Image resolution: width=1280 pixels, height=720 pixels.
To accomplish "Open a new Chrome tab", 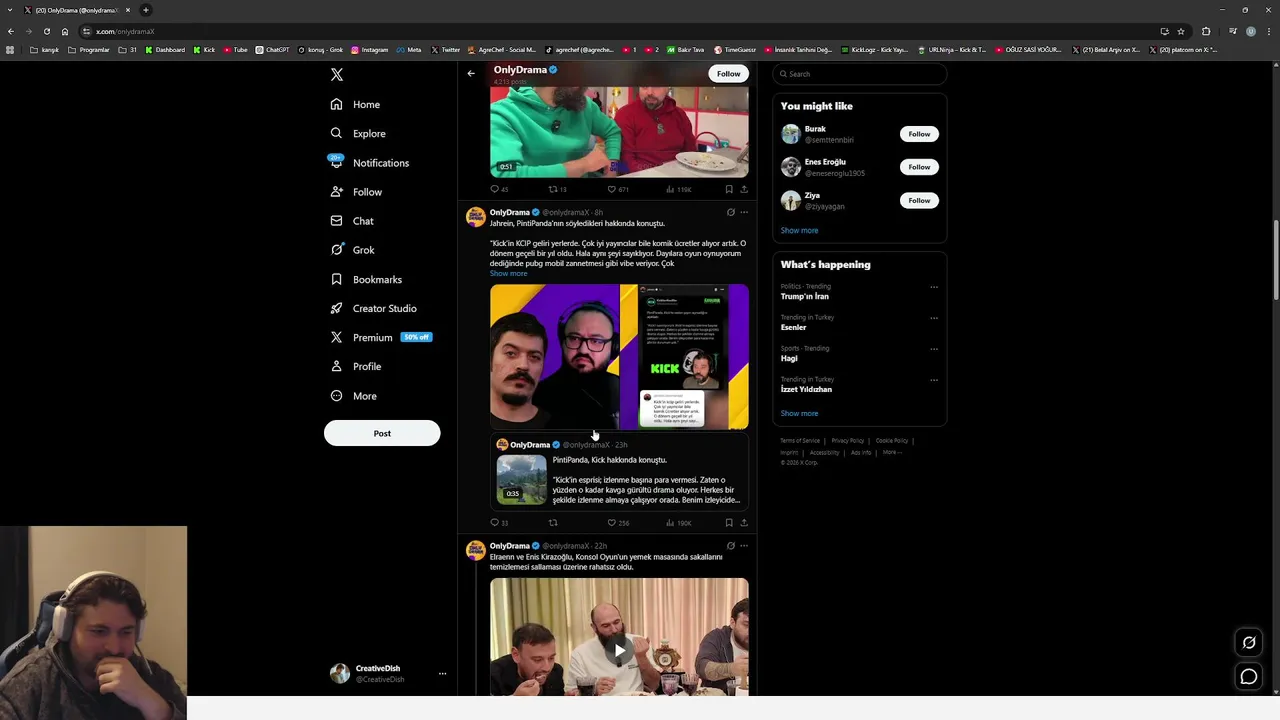I will tap(145, 10).
